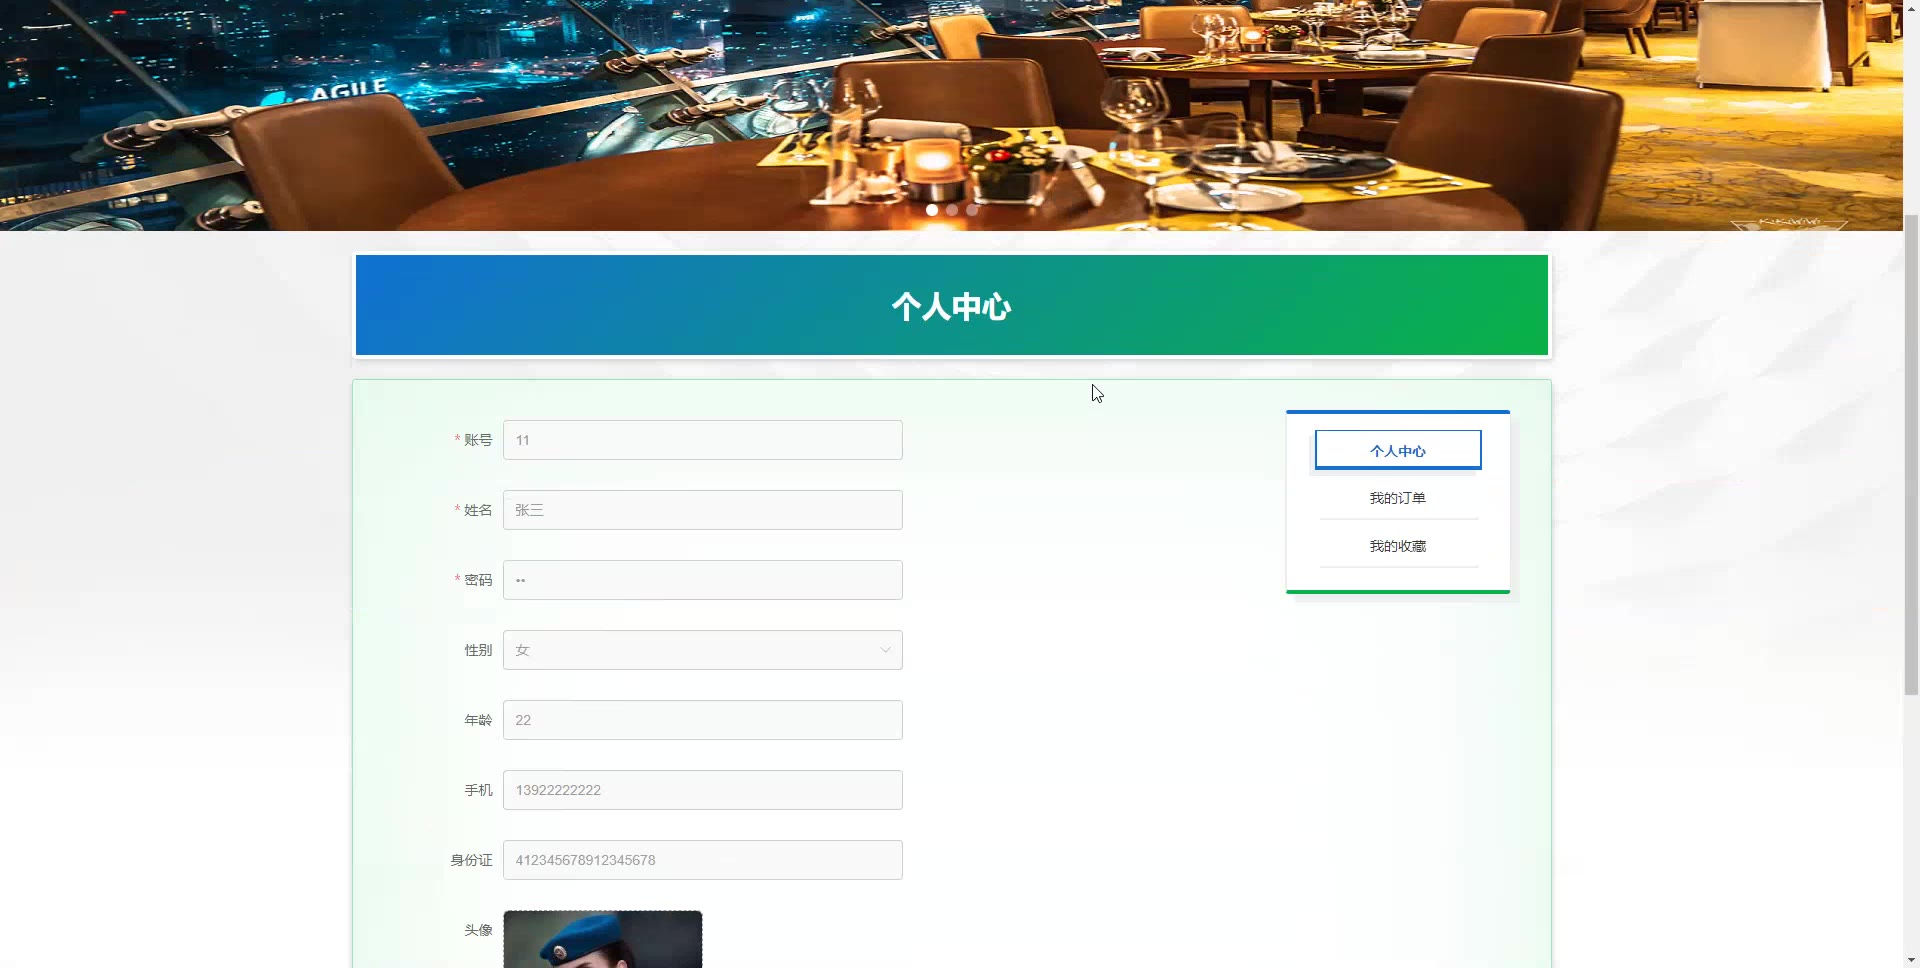Click the scrollbar down arrow
The image size is (1920, 968).
pos(1911,960)
